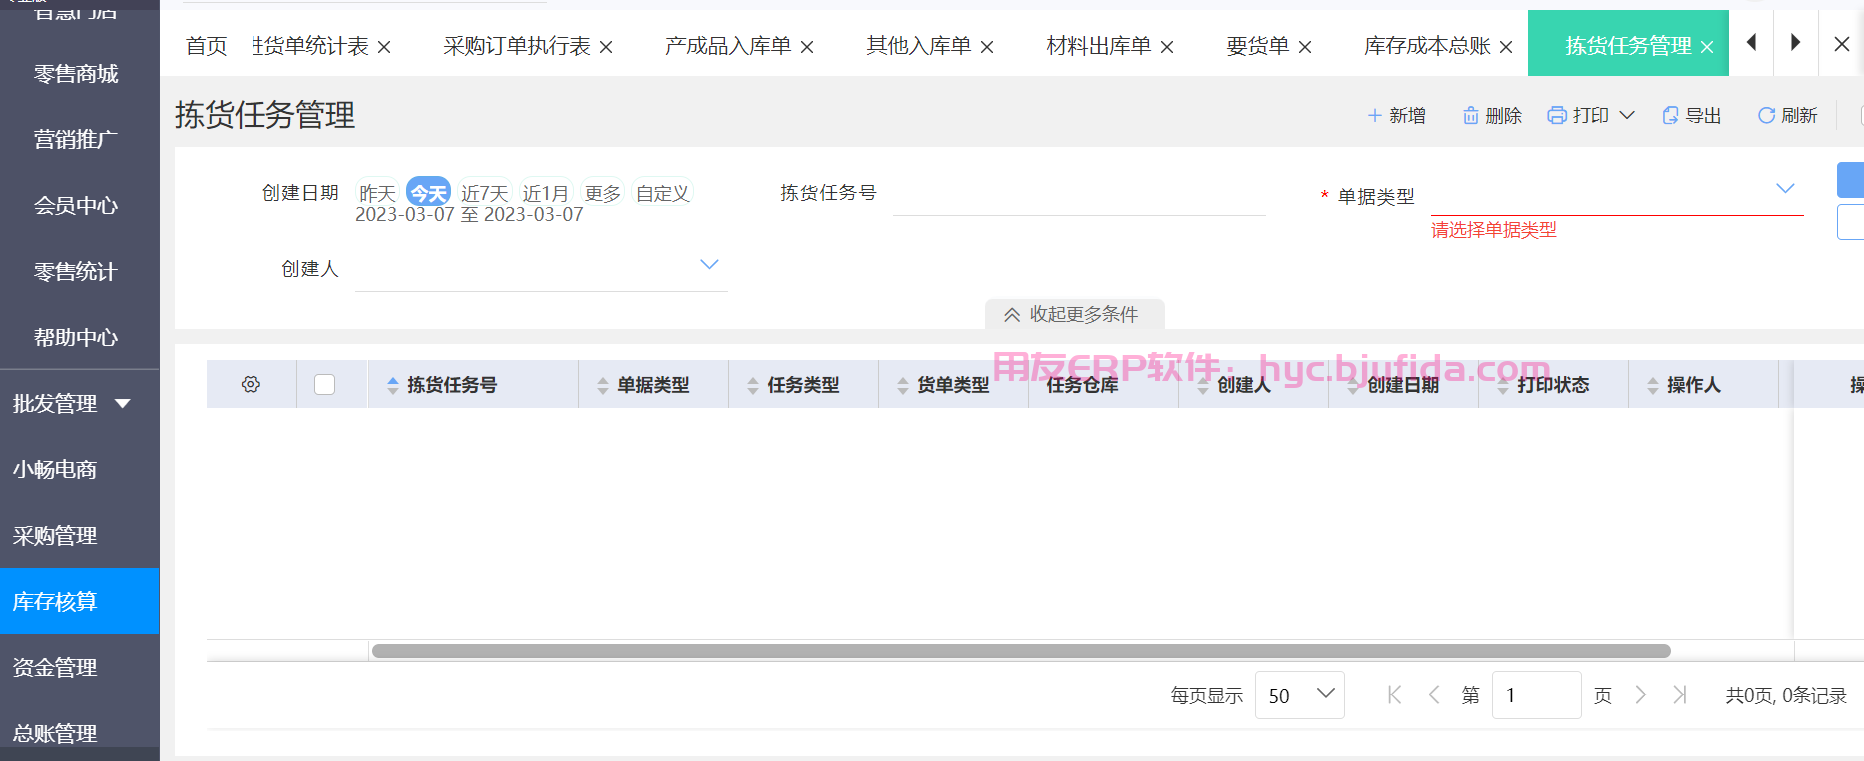The height and width of the screenshot is (761, 1864).
Task: Select the 昨天 date filter
Action: tap(378, 193)
